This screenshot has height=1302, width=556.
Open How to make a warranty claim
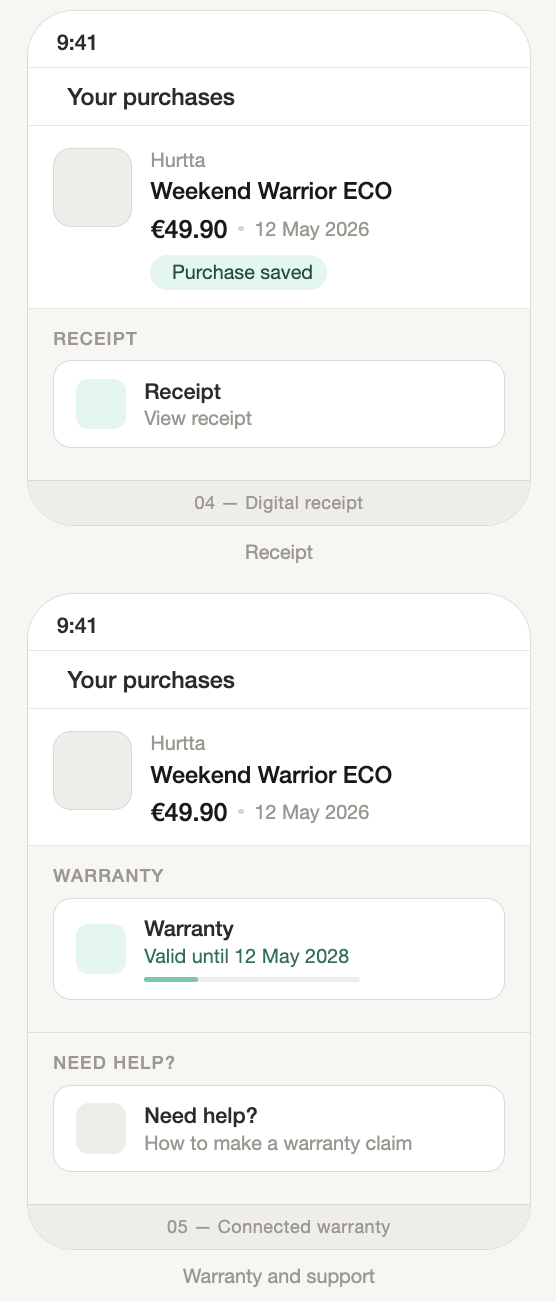pos(278,1143)
